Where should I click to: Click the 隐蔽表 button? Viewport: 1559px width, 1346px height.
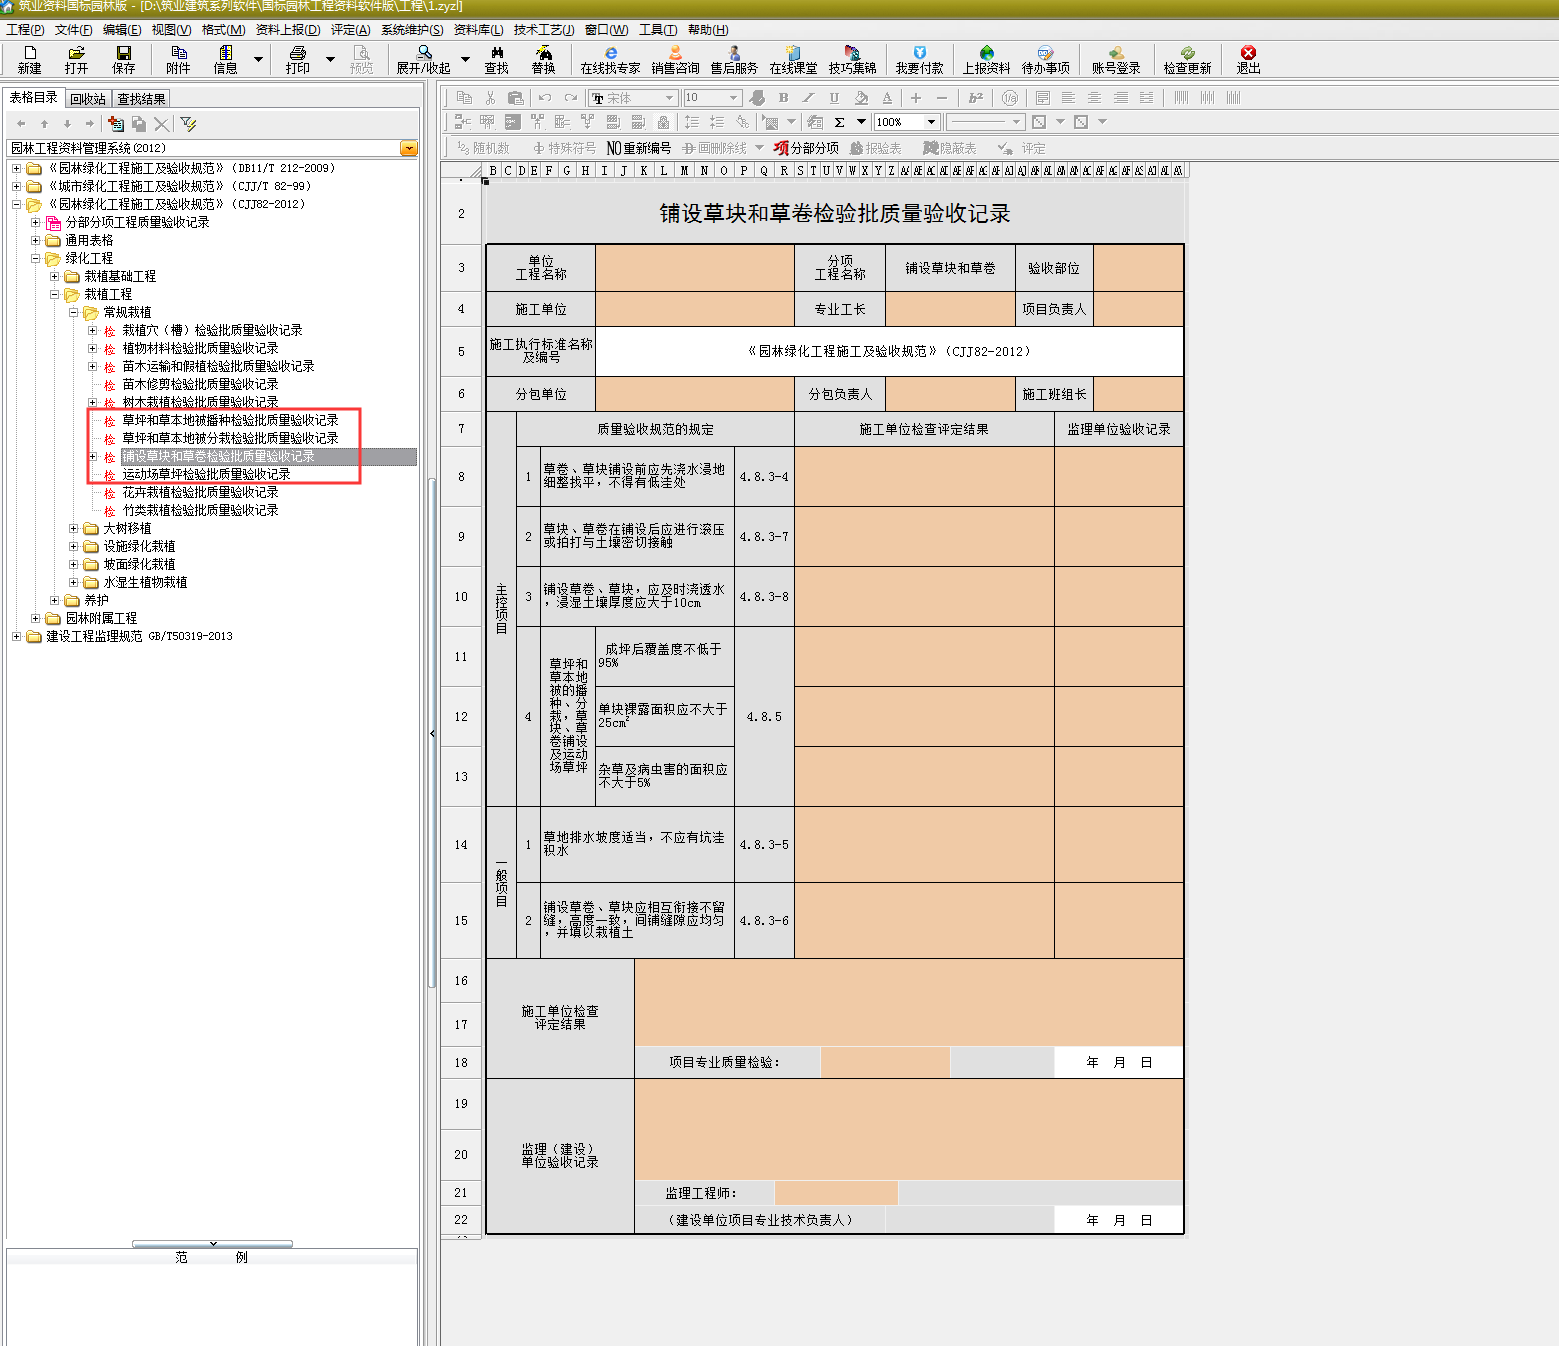click(949, 148)
